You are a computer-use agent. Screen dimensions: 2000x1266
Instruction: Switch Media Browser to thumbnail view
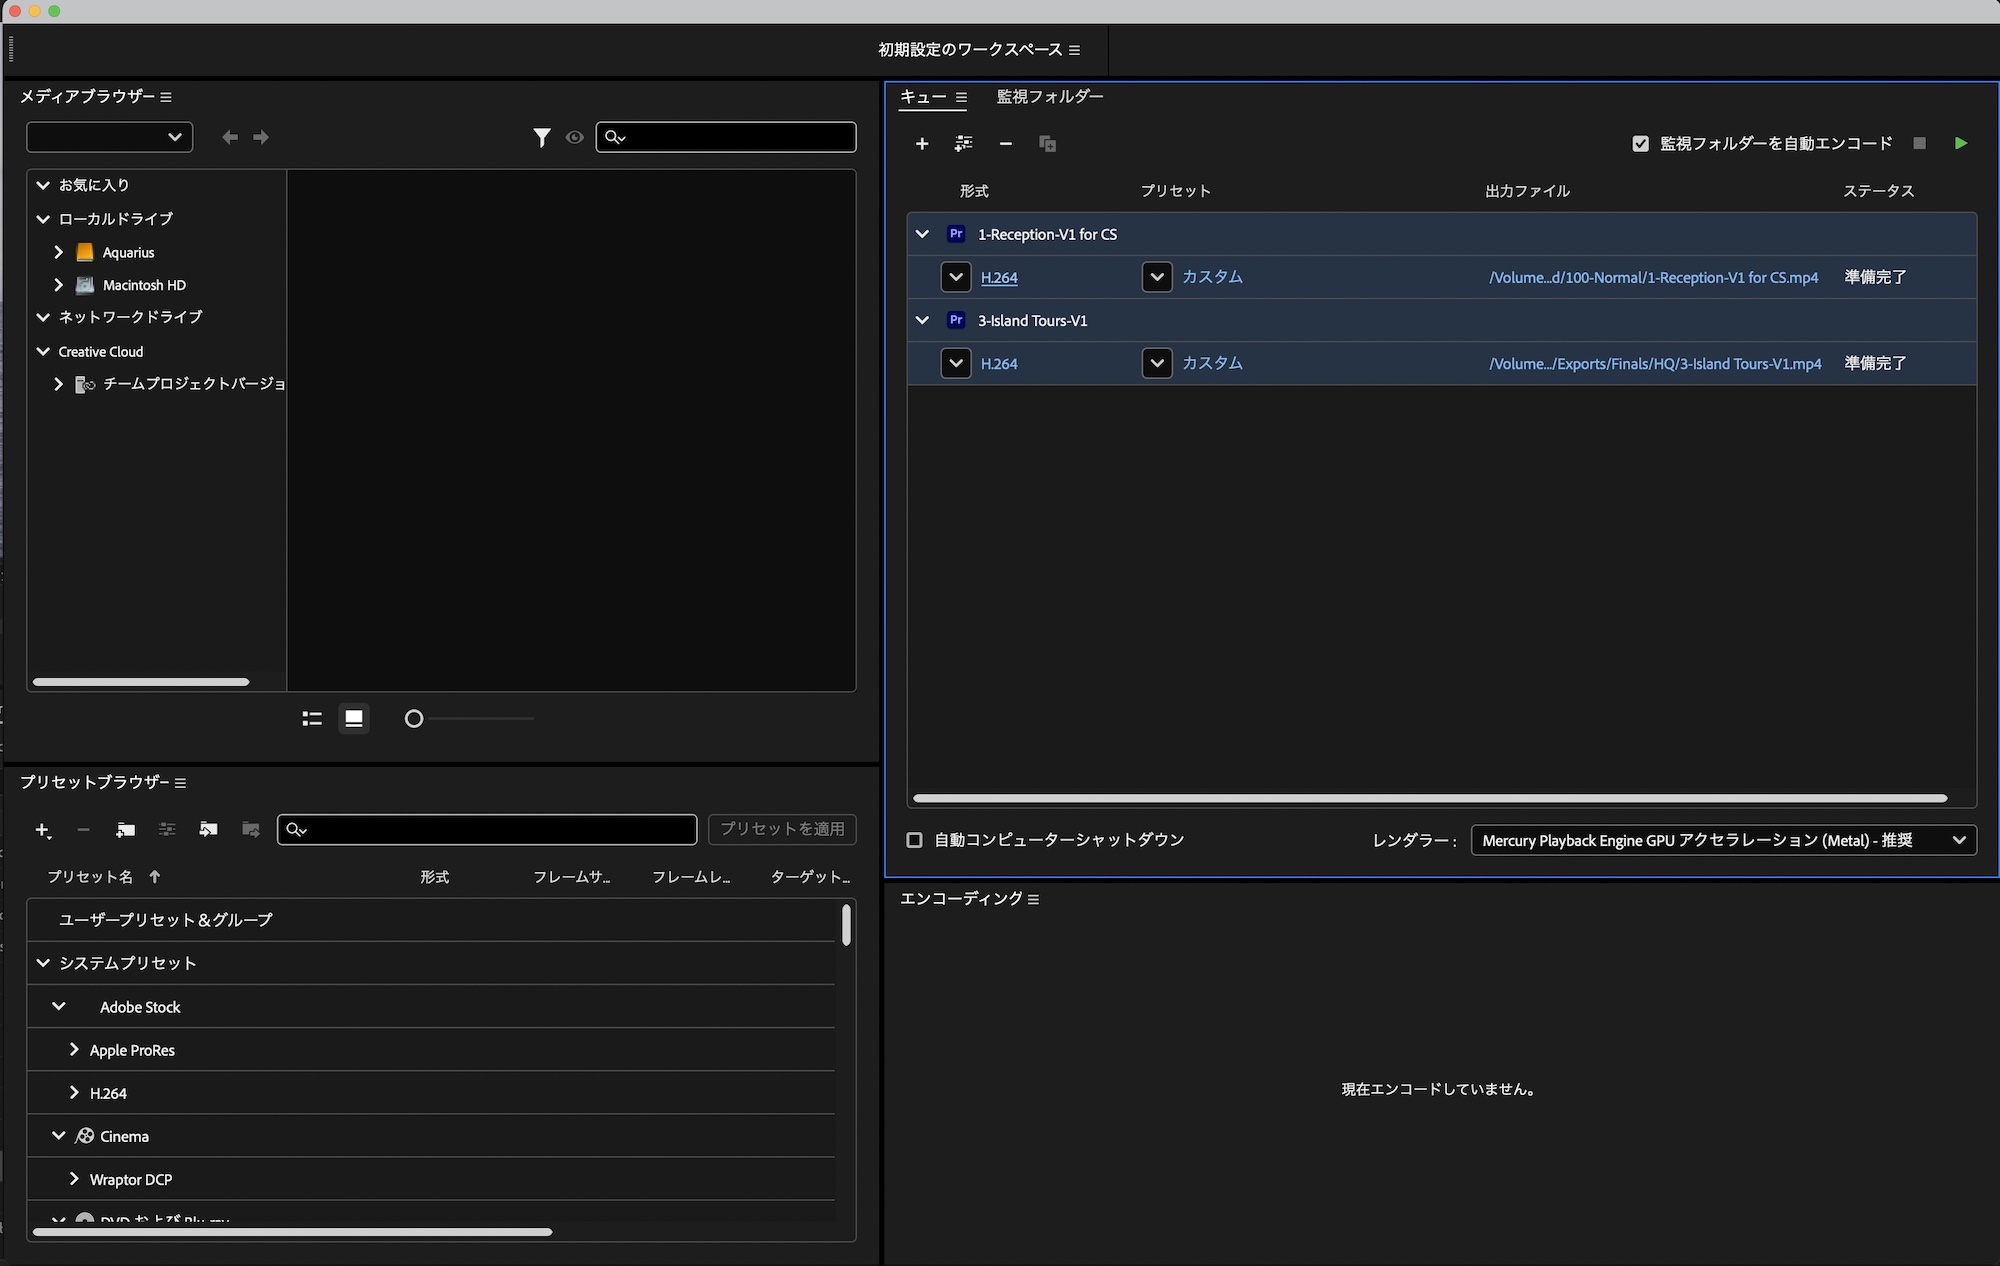353,718
